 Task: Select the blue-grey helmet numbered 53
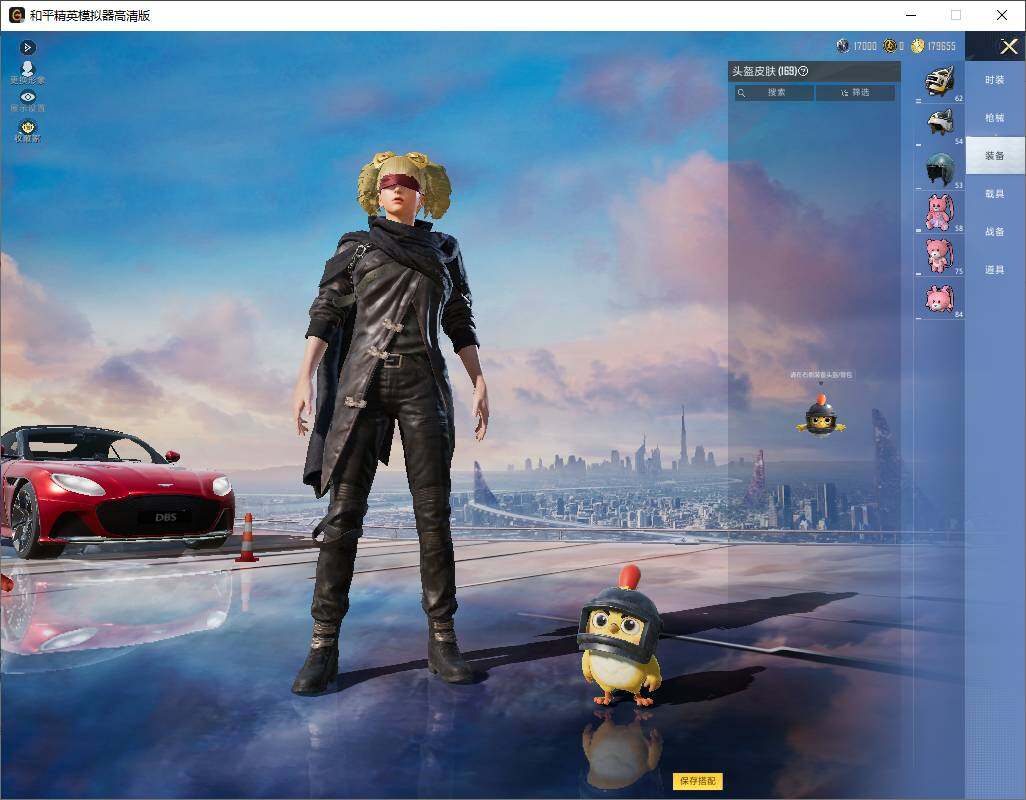[940, 168]
